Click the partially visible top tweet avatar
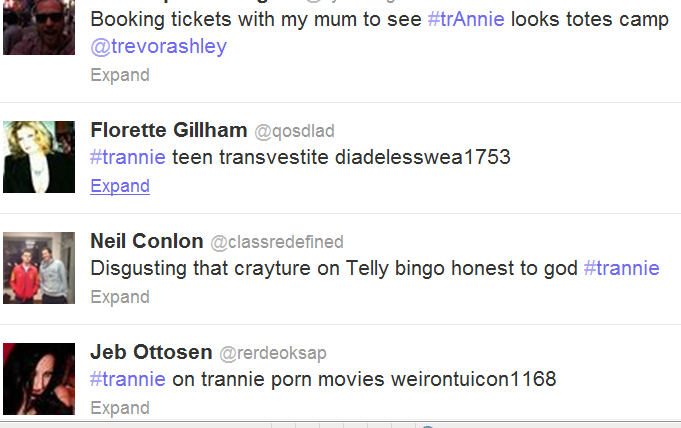681x428 pixels. coord(39,27)
